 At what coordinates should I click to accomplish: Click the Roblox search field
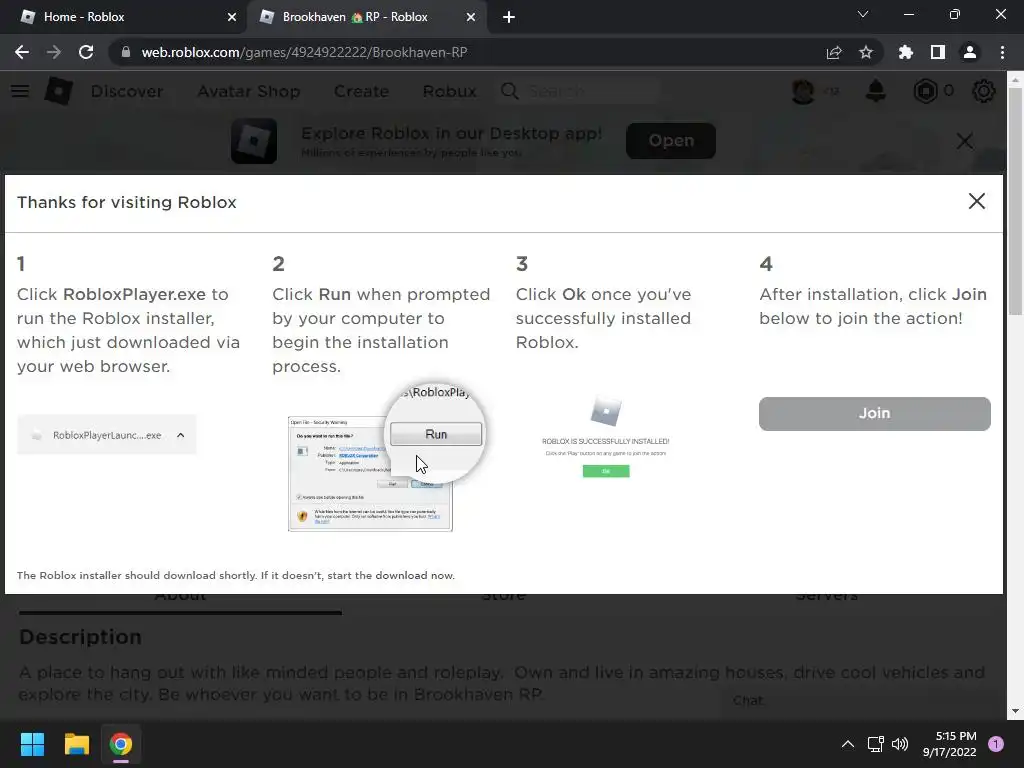580,91
